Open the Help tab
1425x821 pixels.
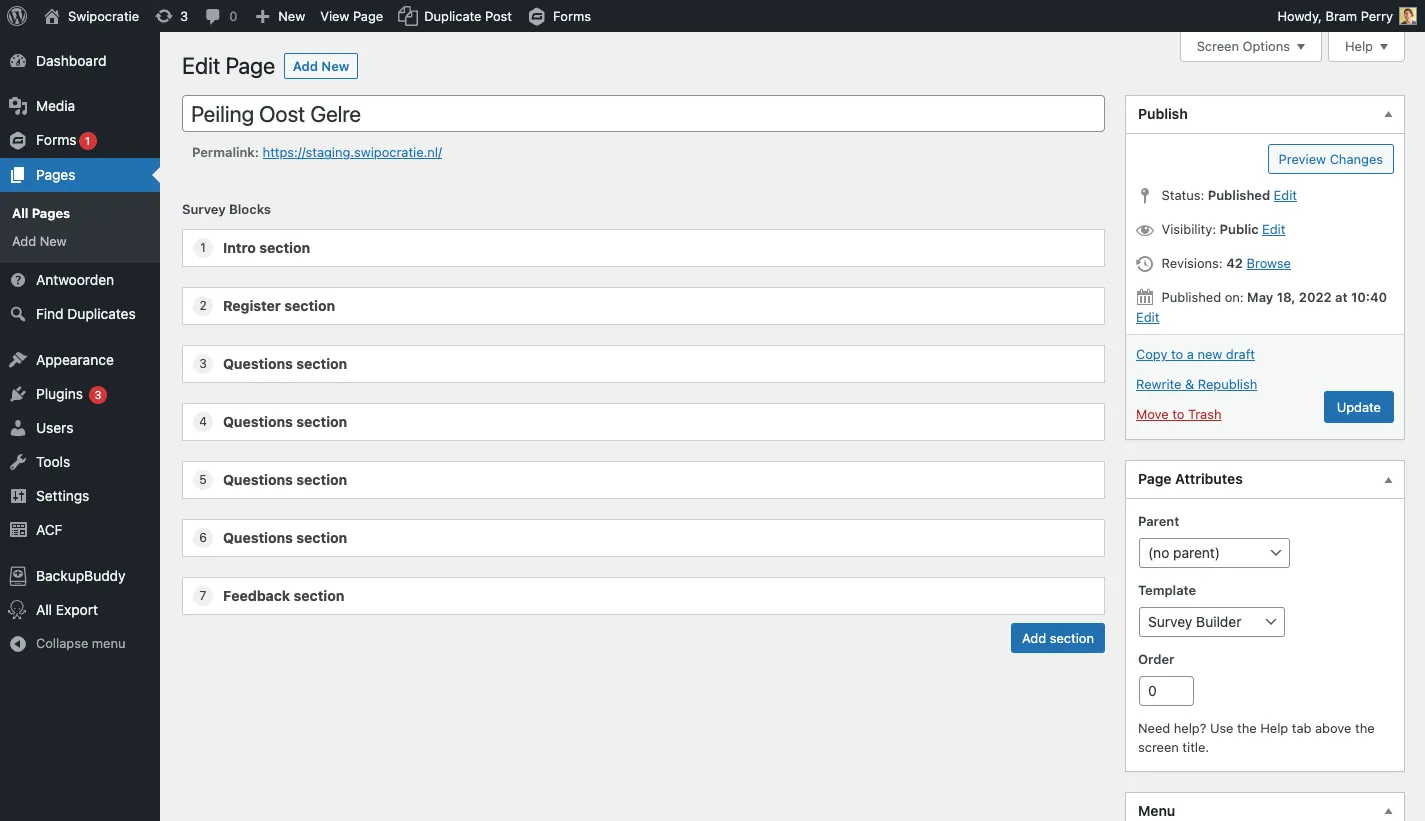tap(1366, 47)
